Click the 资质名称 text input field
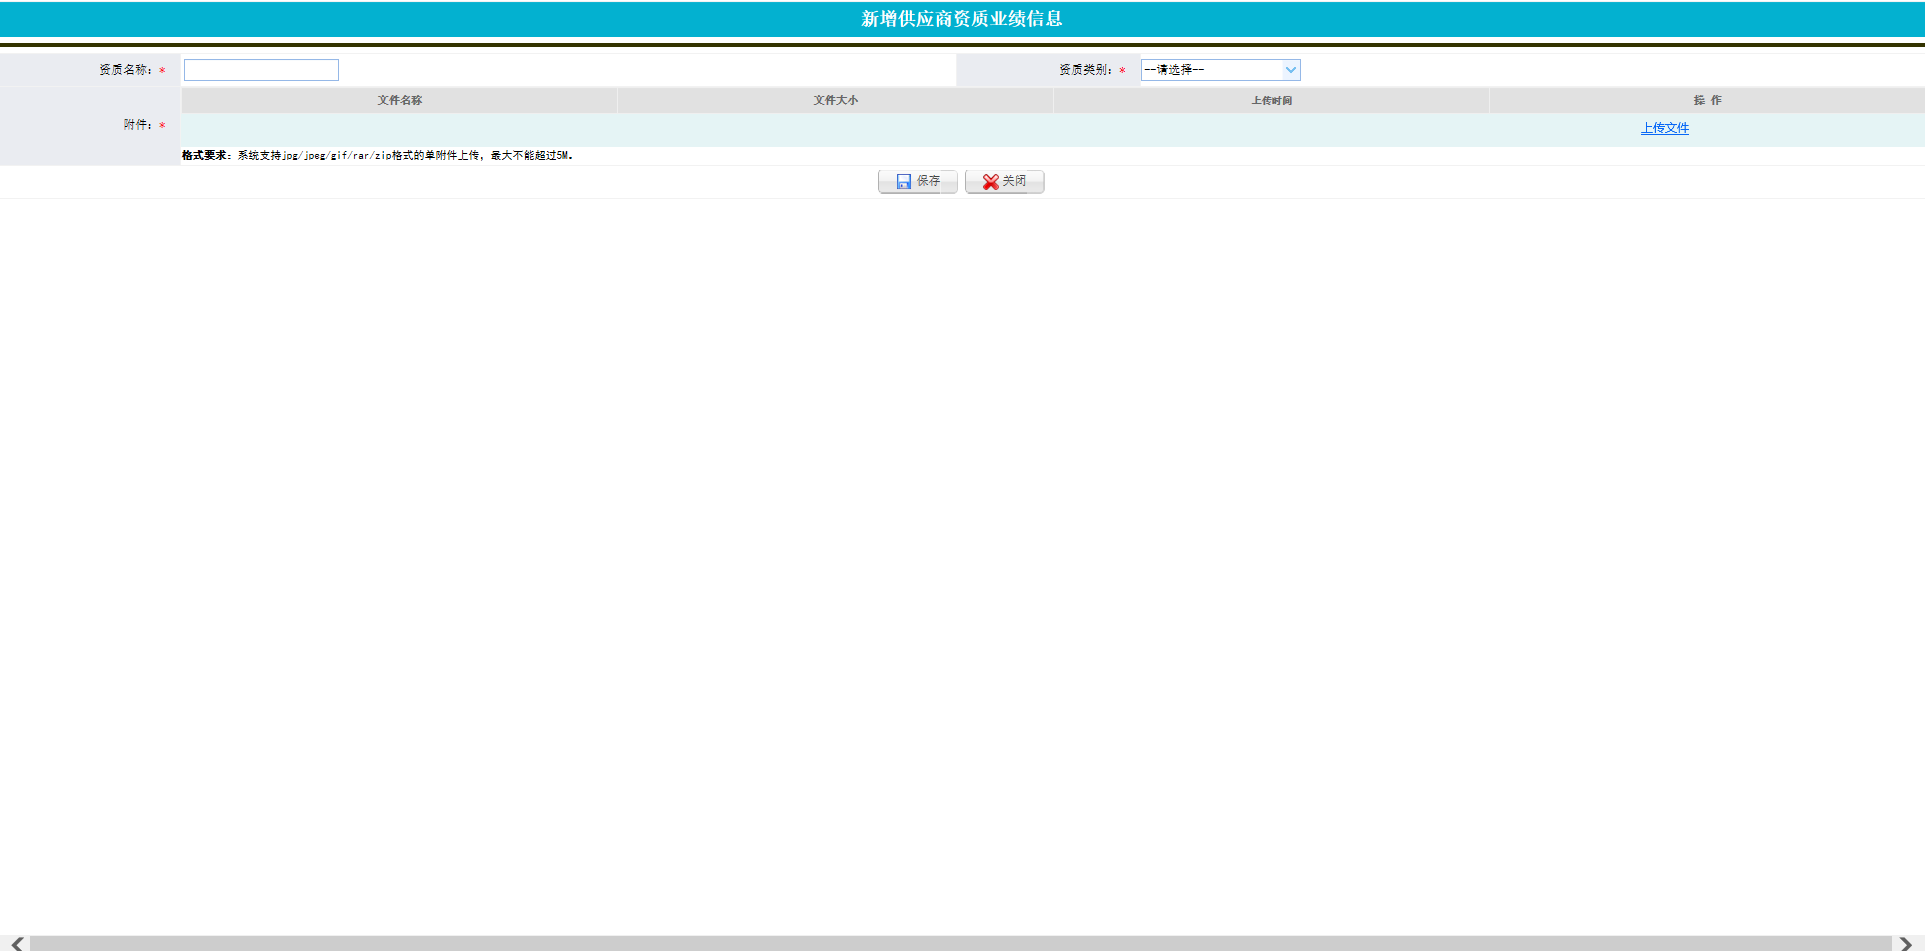Image resolution: width=1925 pixels, height=951 pixels. 261,70
